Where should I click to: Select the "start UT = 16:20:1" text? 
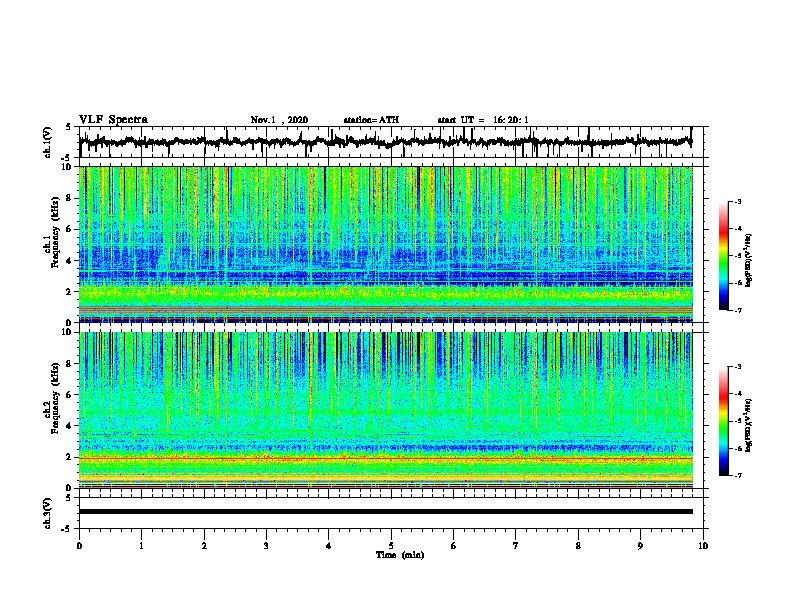483,120
